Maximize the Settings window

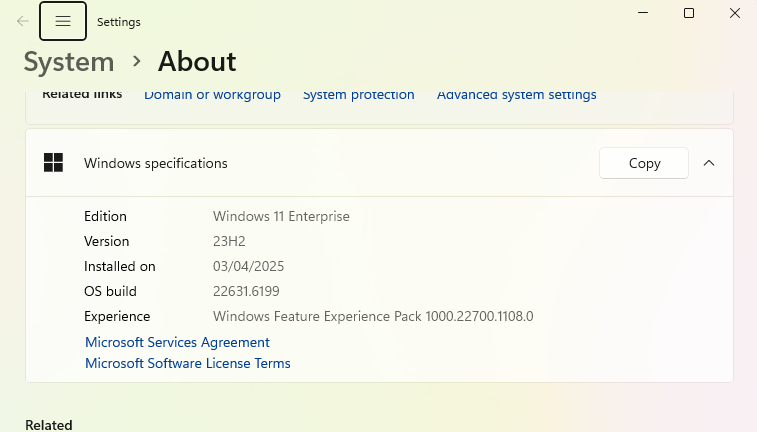689,13
